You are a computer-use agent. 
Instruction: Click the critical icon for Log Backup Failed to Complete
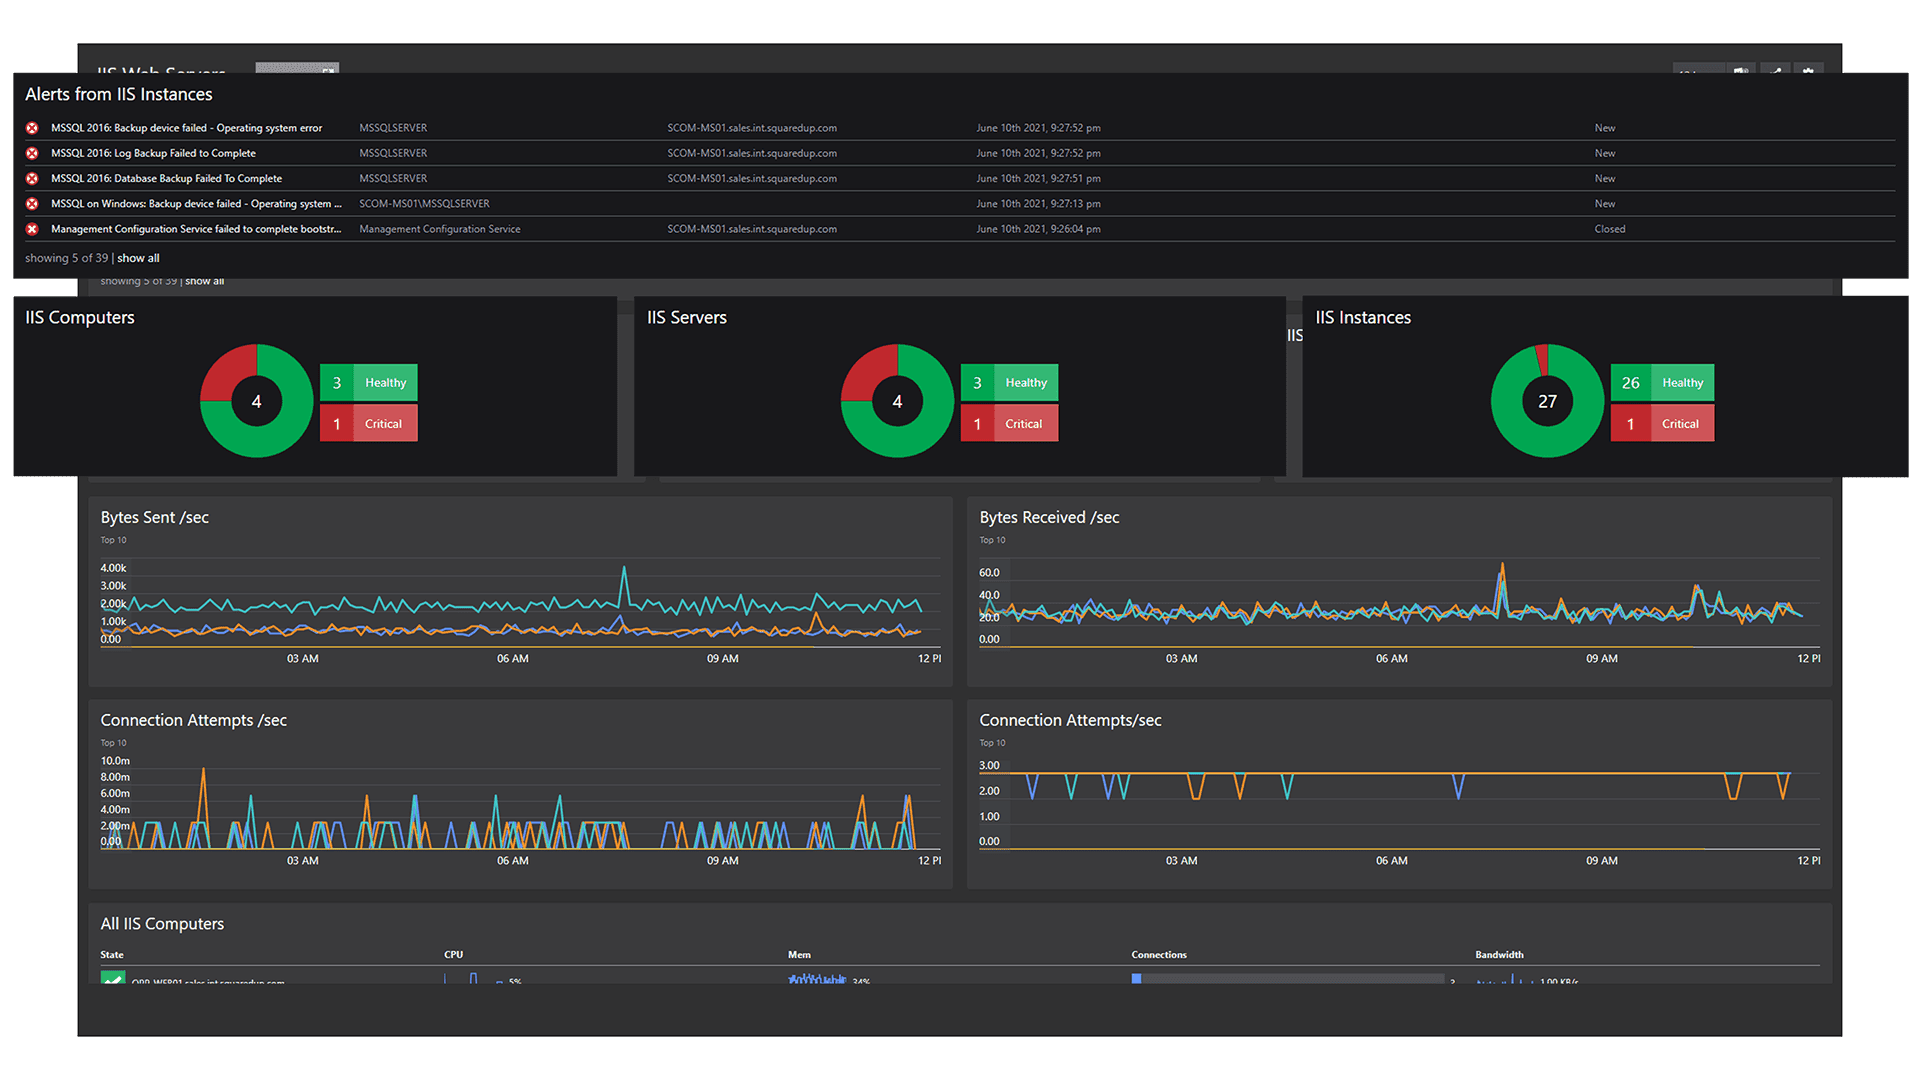(x=32, y=153)
